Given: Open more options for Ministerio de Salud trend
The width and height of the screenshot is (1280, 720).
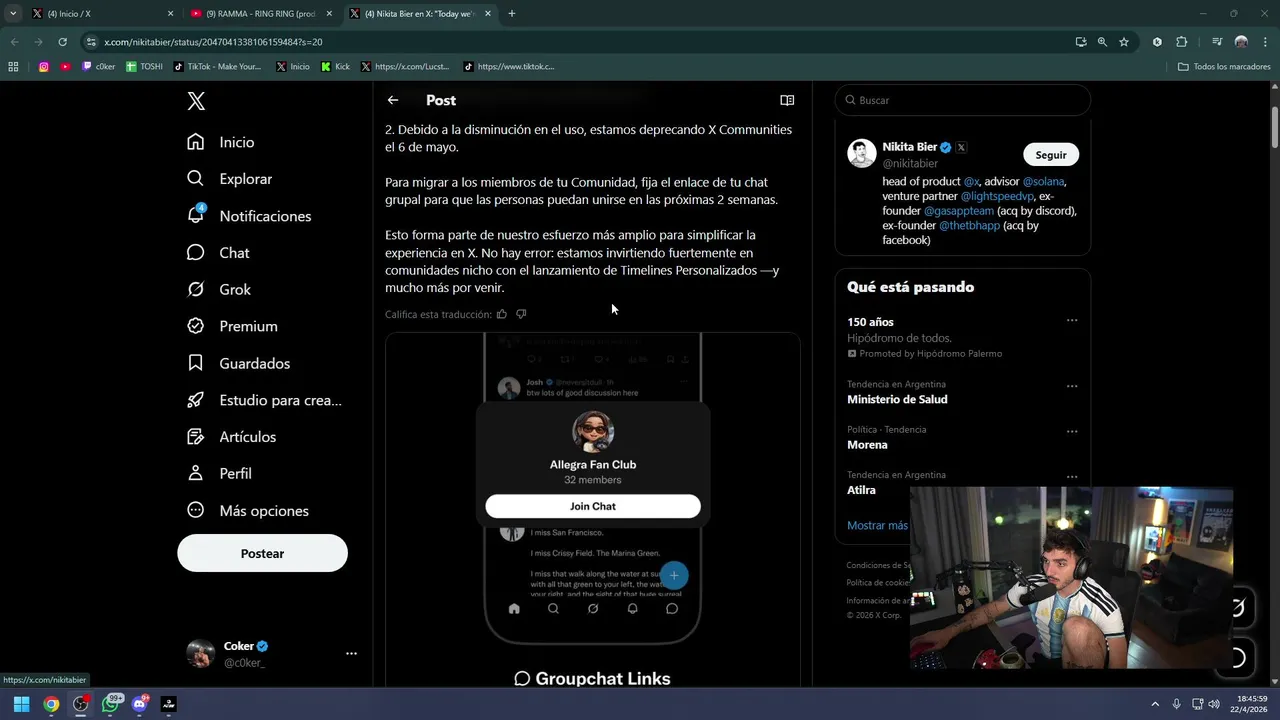Looking at the screenshot, I should click(x=1072, y=386).
